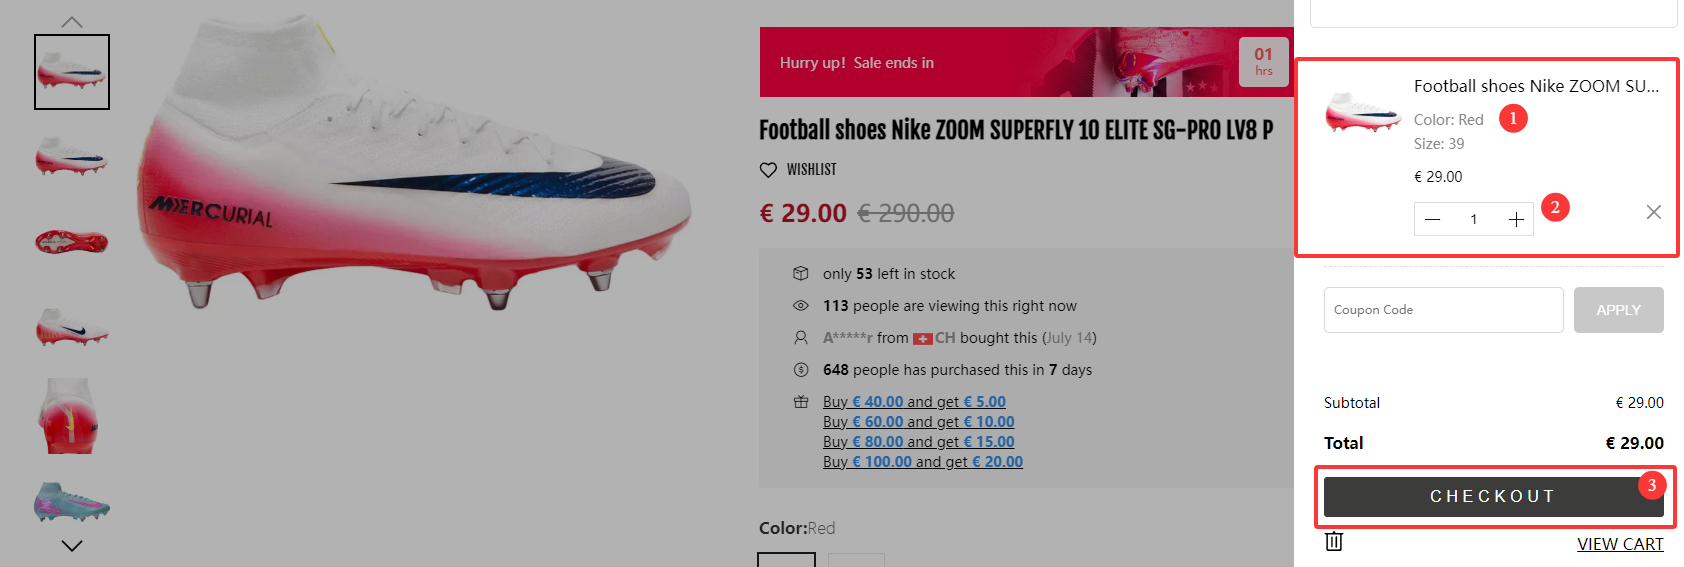Click the Buy € 40.00 get € 5.00 offer
This screenshot has width=1684, height=567.
(914, 402)
